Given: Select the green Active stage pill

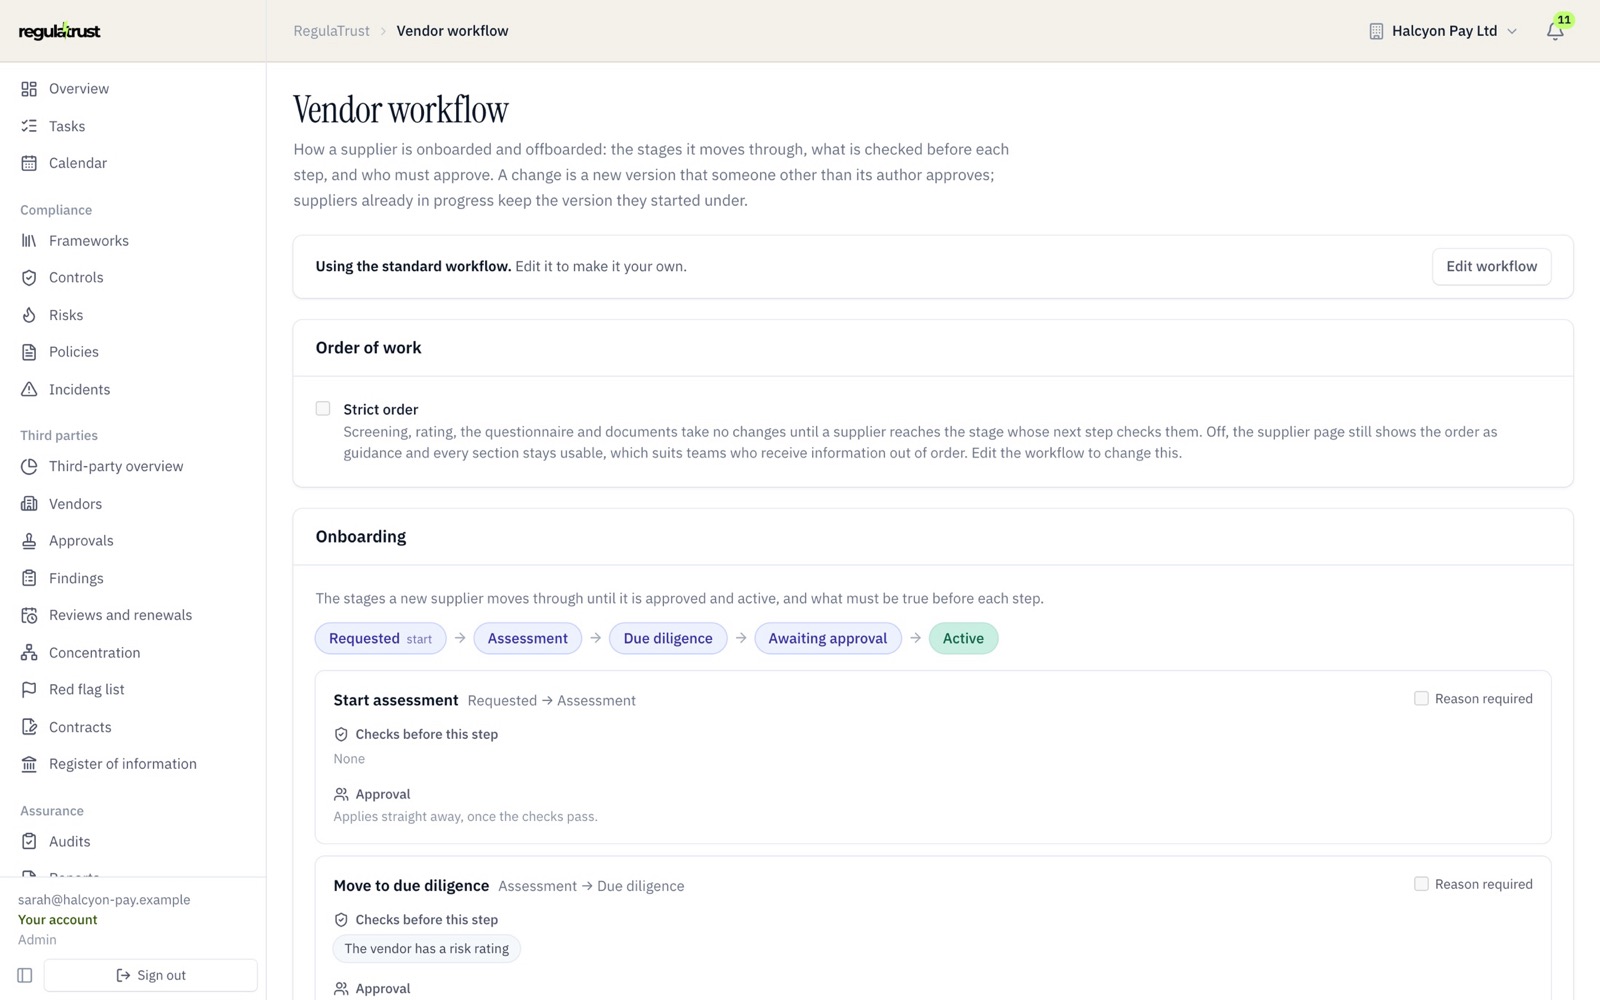Looking at the screenshot, I should pyautogui.click(x=963, y=638).
